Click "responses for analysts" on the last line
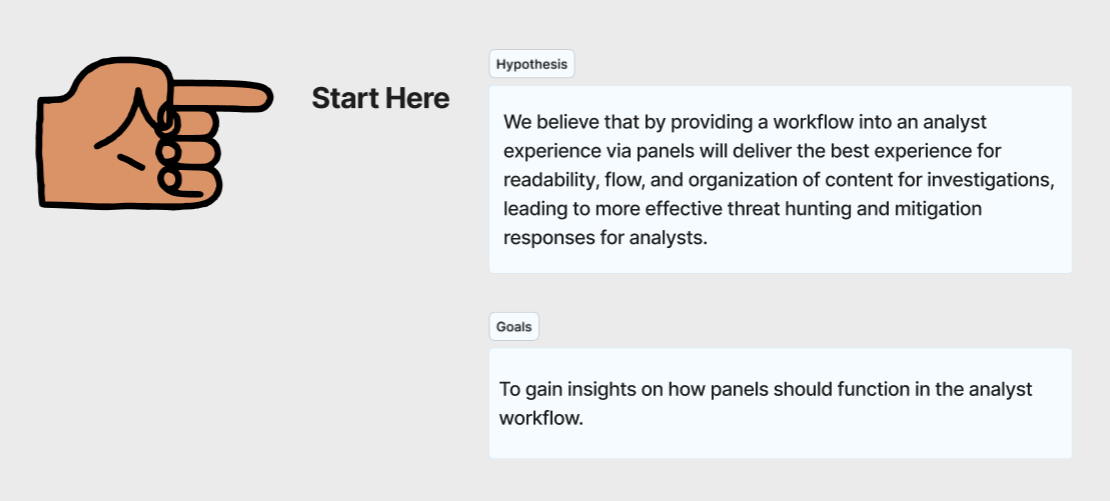This screenshot has height=501, width=1110. click(604, 238)
